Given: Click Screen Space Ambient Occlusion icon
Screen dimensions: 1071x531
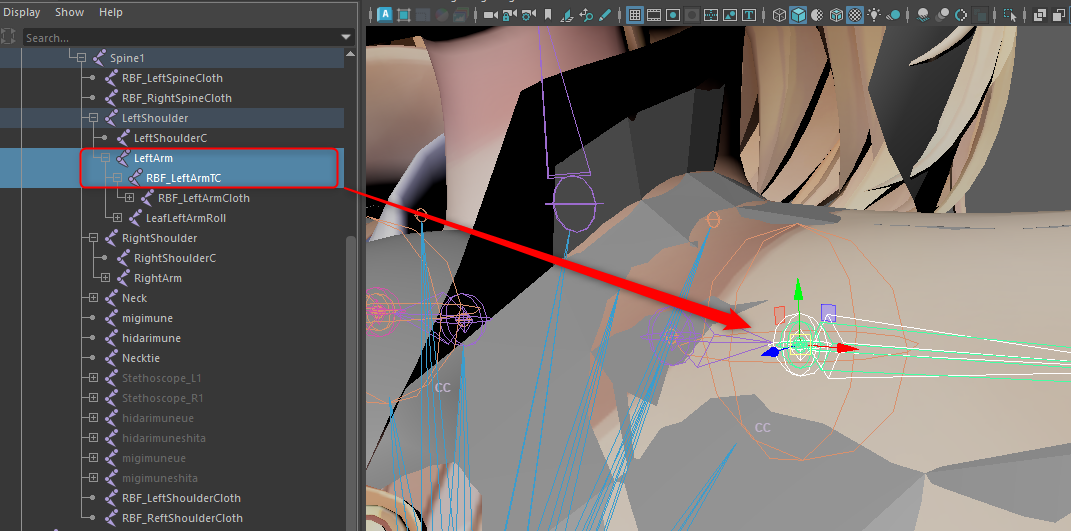Looking at the screenshot, I should (x=923, y=14).
